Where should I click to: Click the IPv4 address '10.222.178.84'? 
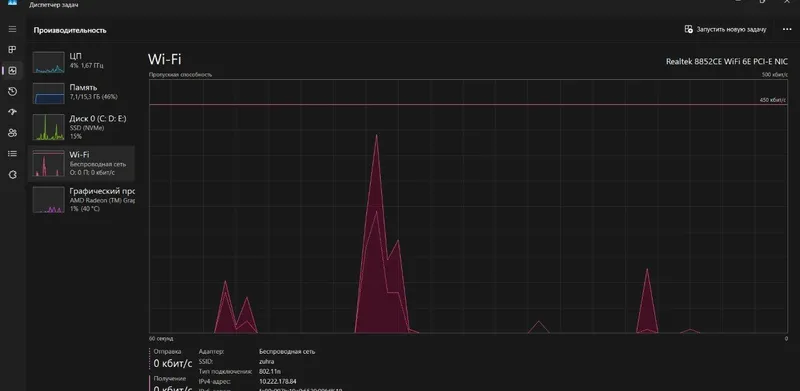click(278, 381)
